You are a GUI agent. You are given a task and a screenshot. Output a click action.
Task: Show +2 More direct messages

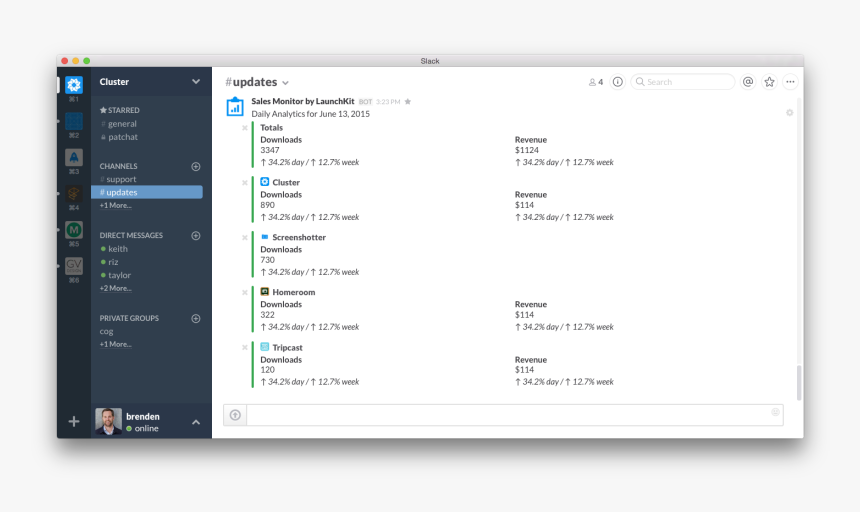[x=115, y=288]
